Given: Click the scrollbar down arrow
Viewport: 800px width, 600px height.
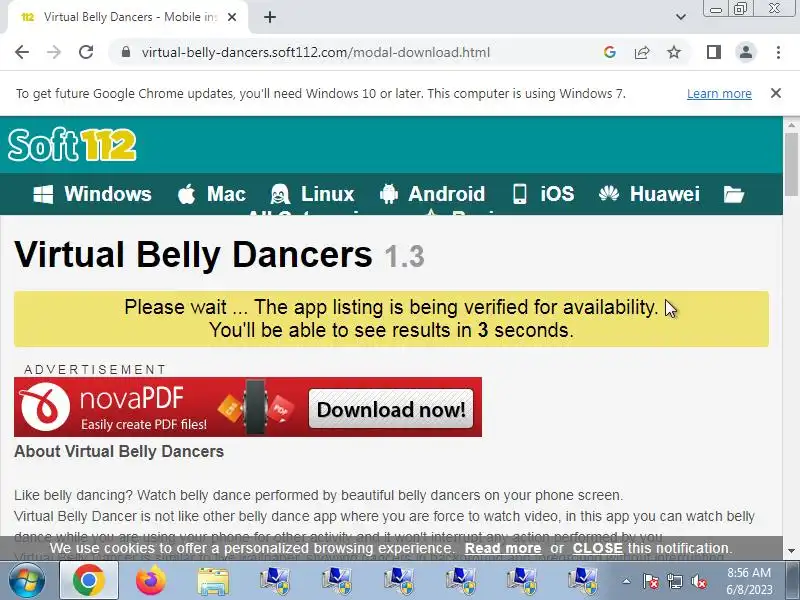Looking at the screenshot, I should 791,552.
